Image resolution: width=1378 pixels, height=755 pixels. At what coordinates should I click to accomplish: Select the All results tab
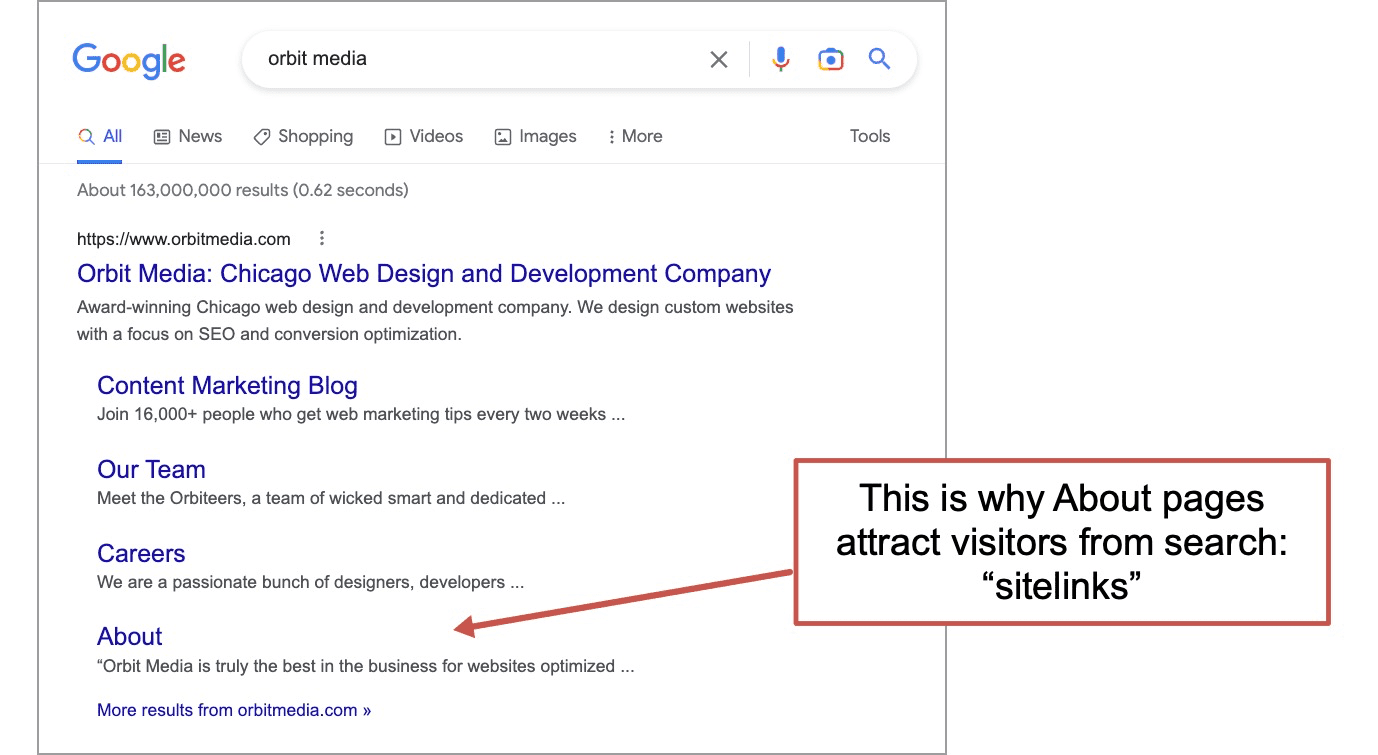pos(100,136)
